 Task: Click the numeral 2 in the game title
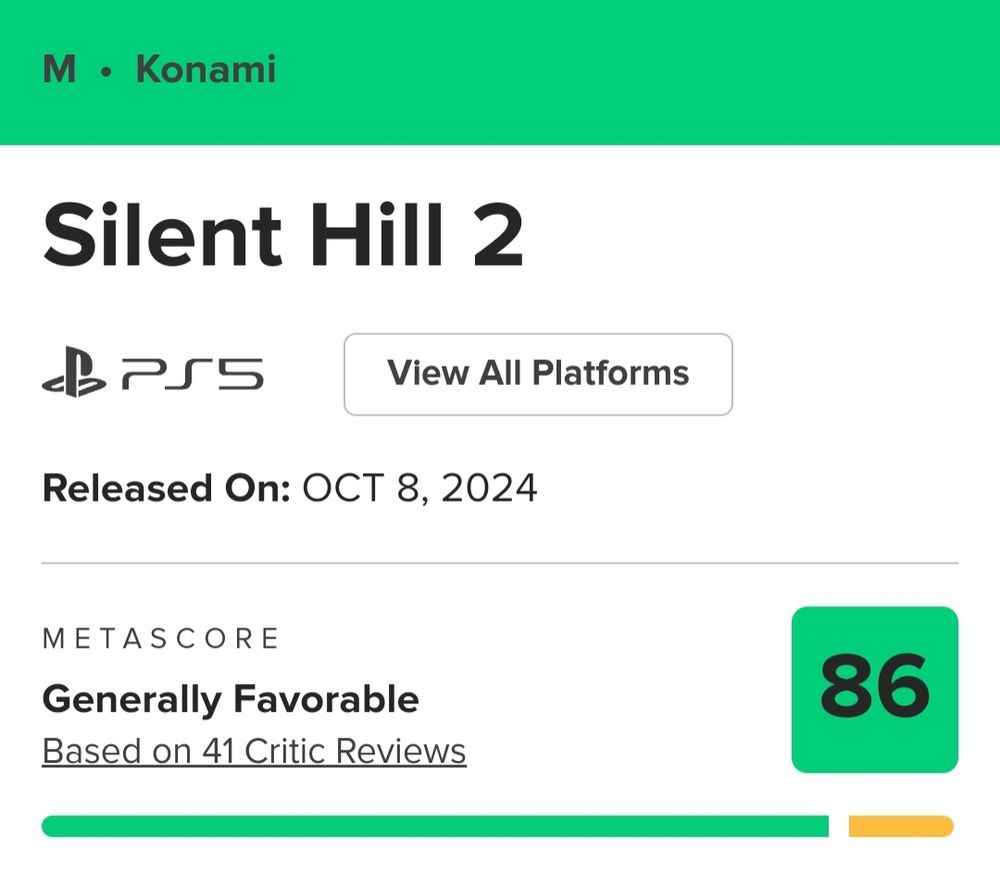pyautogui.click(x=498, y=236)
